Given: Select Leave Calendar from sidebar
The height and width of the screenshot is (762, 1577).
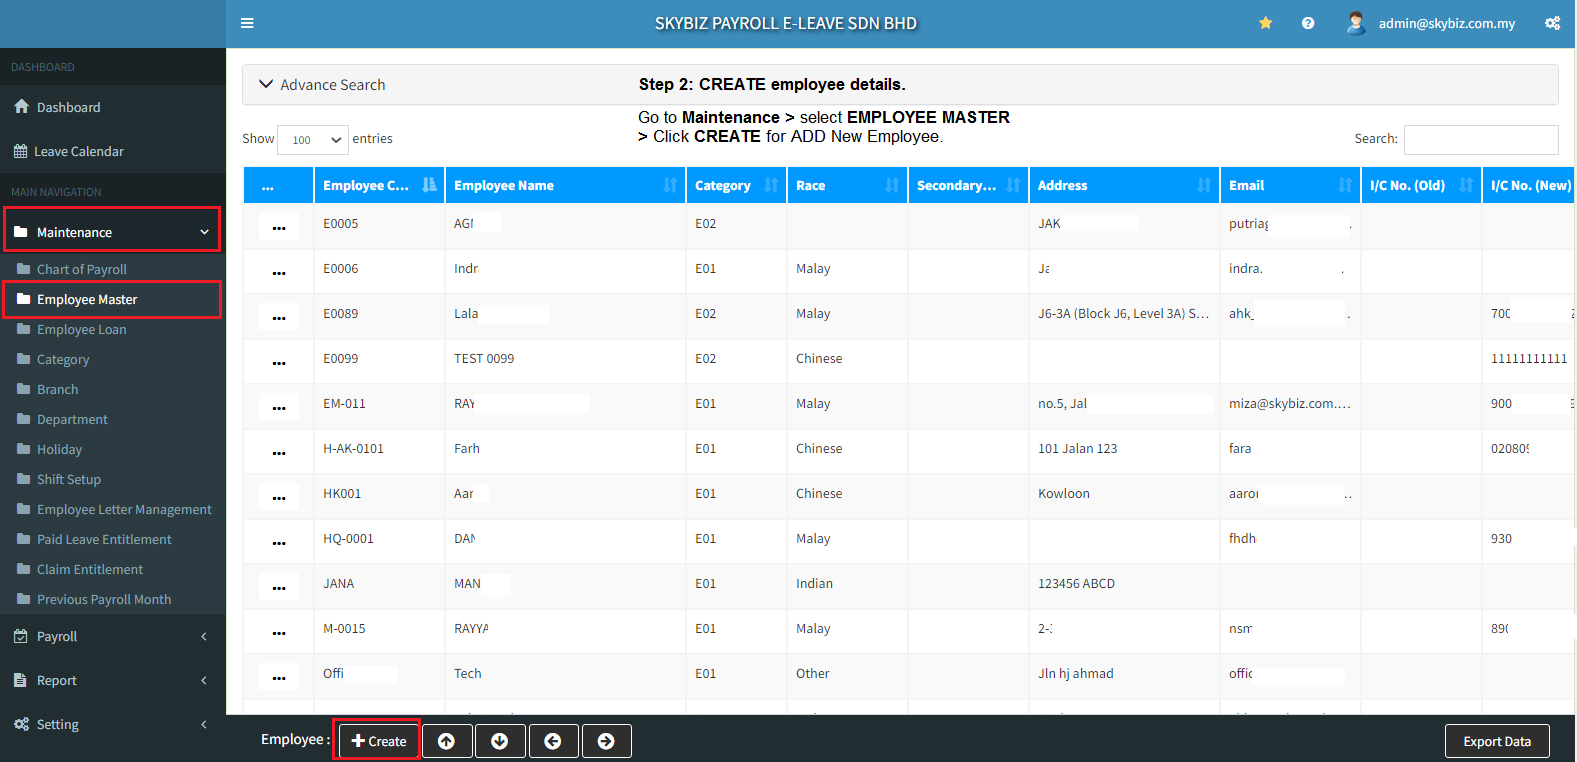Looking at the screenshot, I should click(78, 151).
